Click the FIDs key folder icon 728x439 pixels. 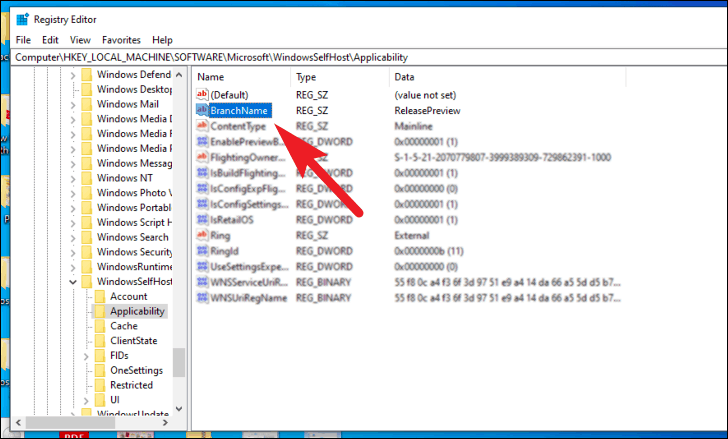click(100, 355)
